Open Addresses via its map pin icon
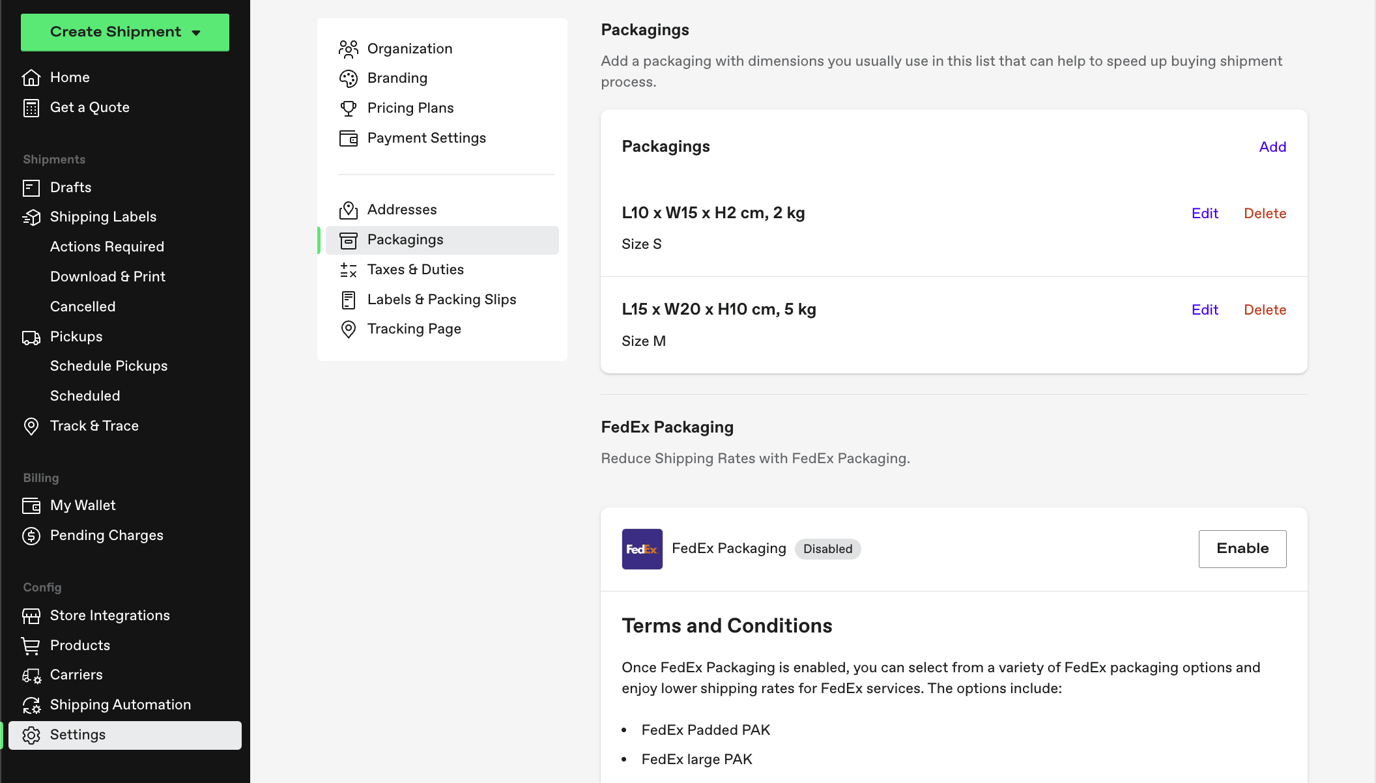Screen dimensions: 1376x783 point(348,209)
